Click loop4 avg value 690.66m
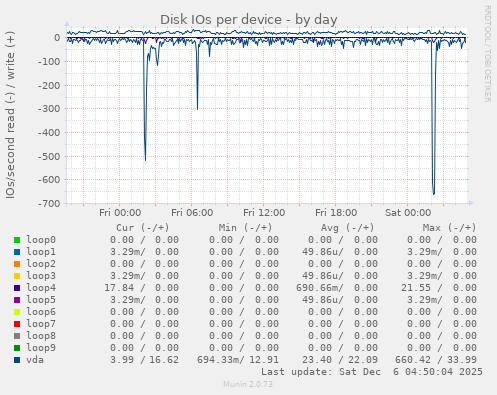The width and height of the screenshot is (497, 395). click(x=319, y=288)
